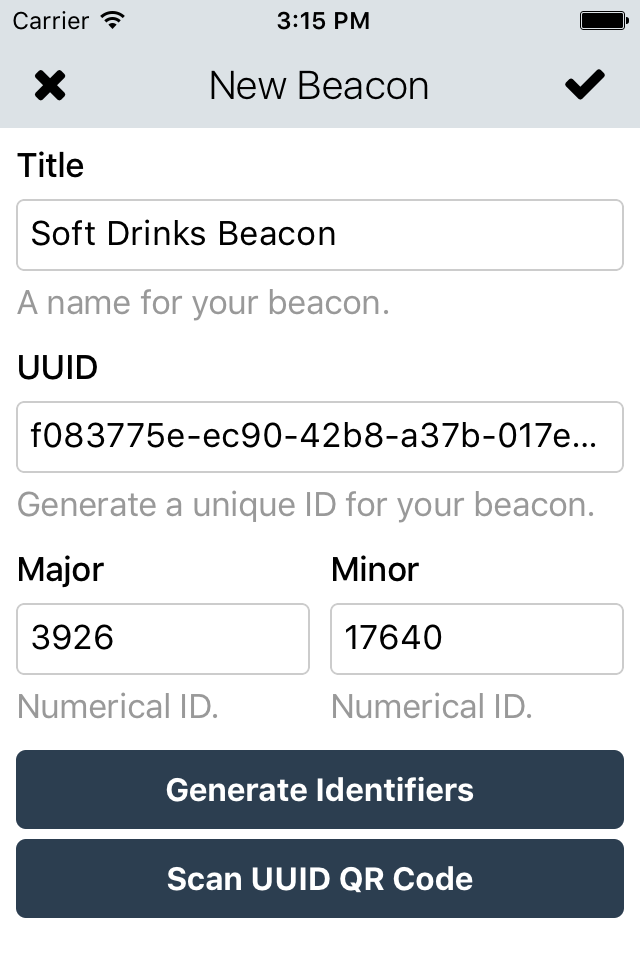This screenshot has height=960, width=640.
Task: Tap the New Beacon header title
Action: (319, 86)
